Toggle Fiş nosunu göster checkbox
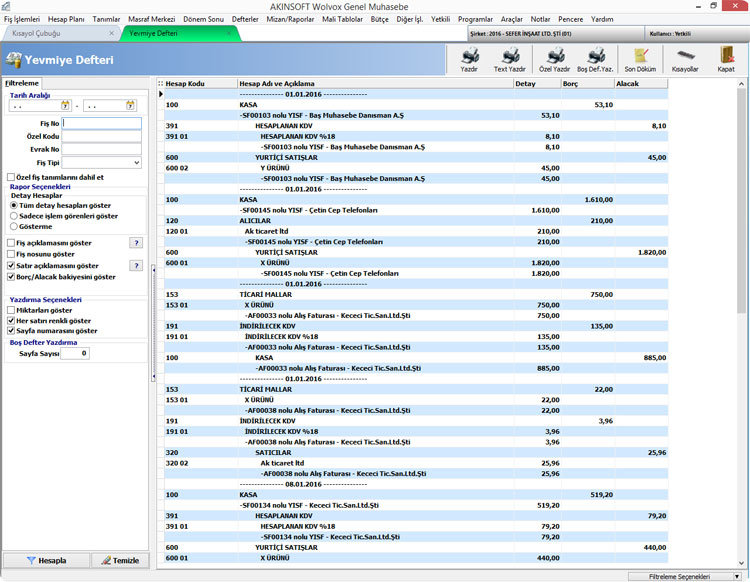 (11, 254)
